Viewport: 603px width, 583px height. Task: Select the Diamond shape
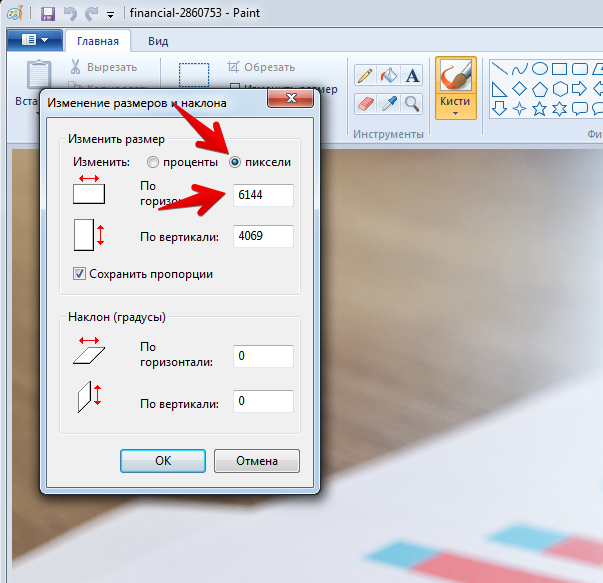[520, 89]
